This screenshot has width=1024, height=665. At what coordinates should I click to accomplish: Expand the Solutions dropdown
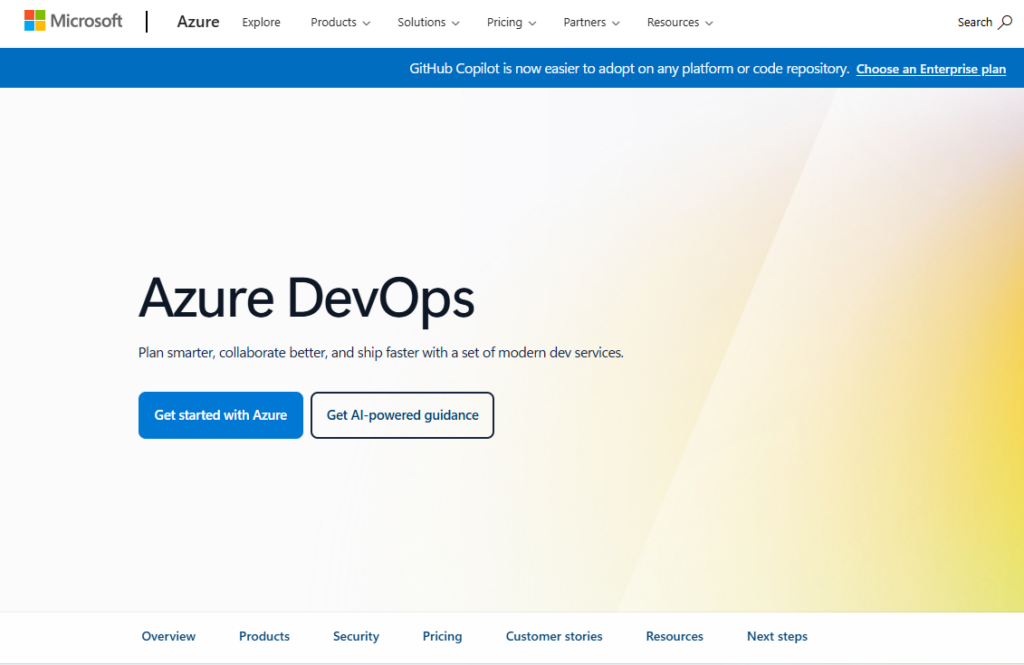(x=428, y=22)
